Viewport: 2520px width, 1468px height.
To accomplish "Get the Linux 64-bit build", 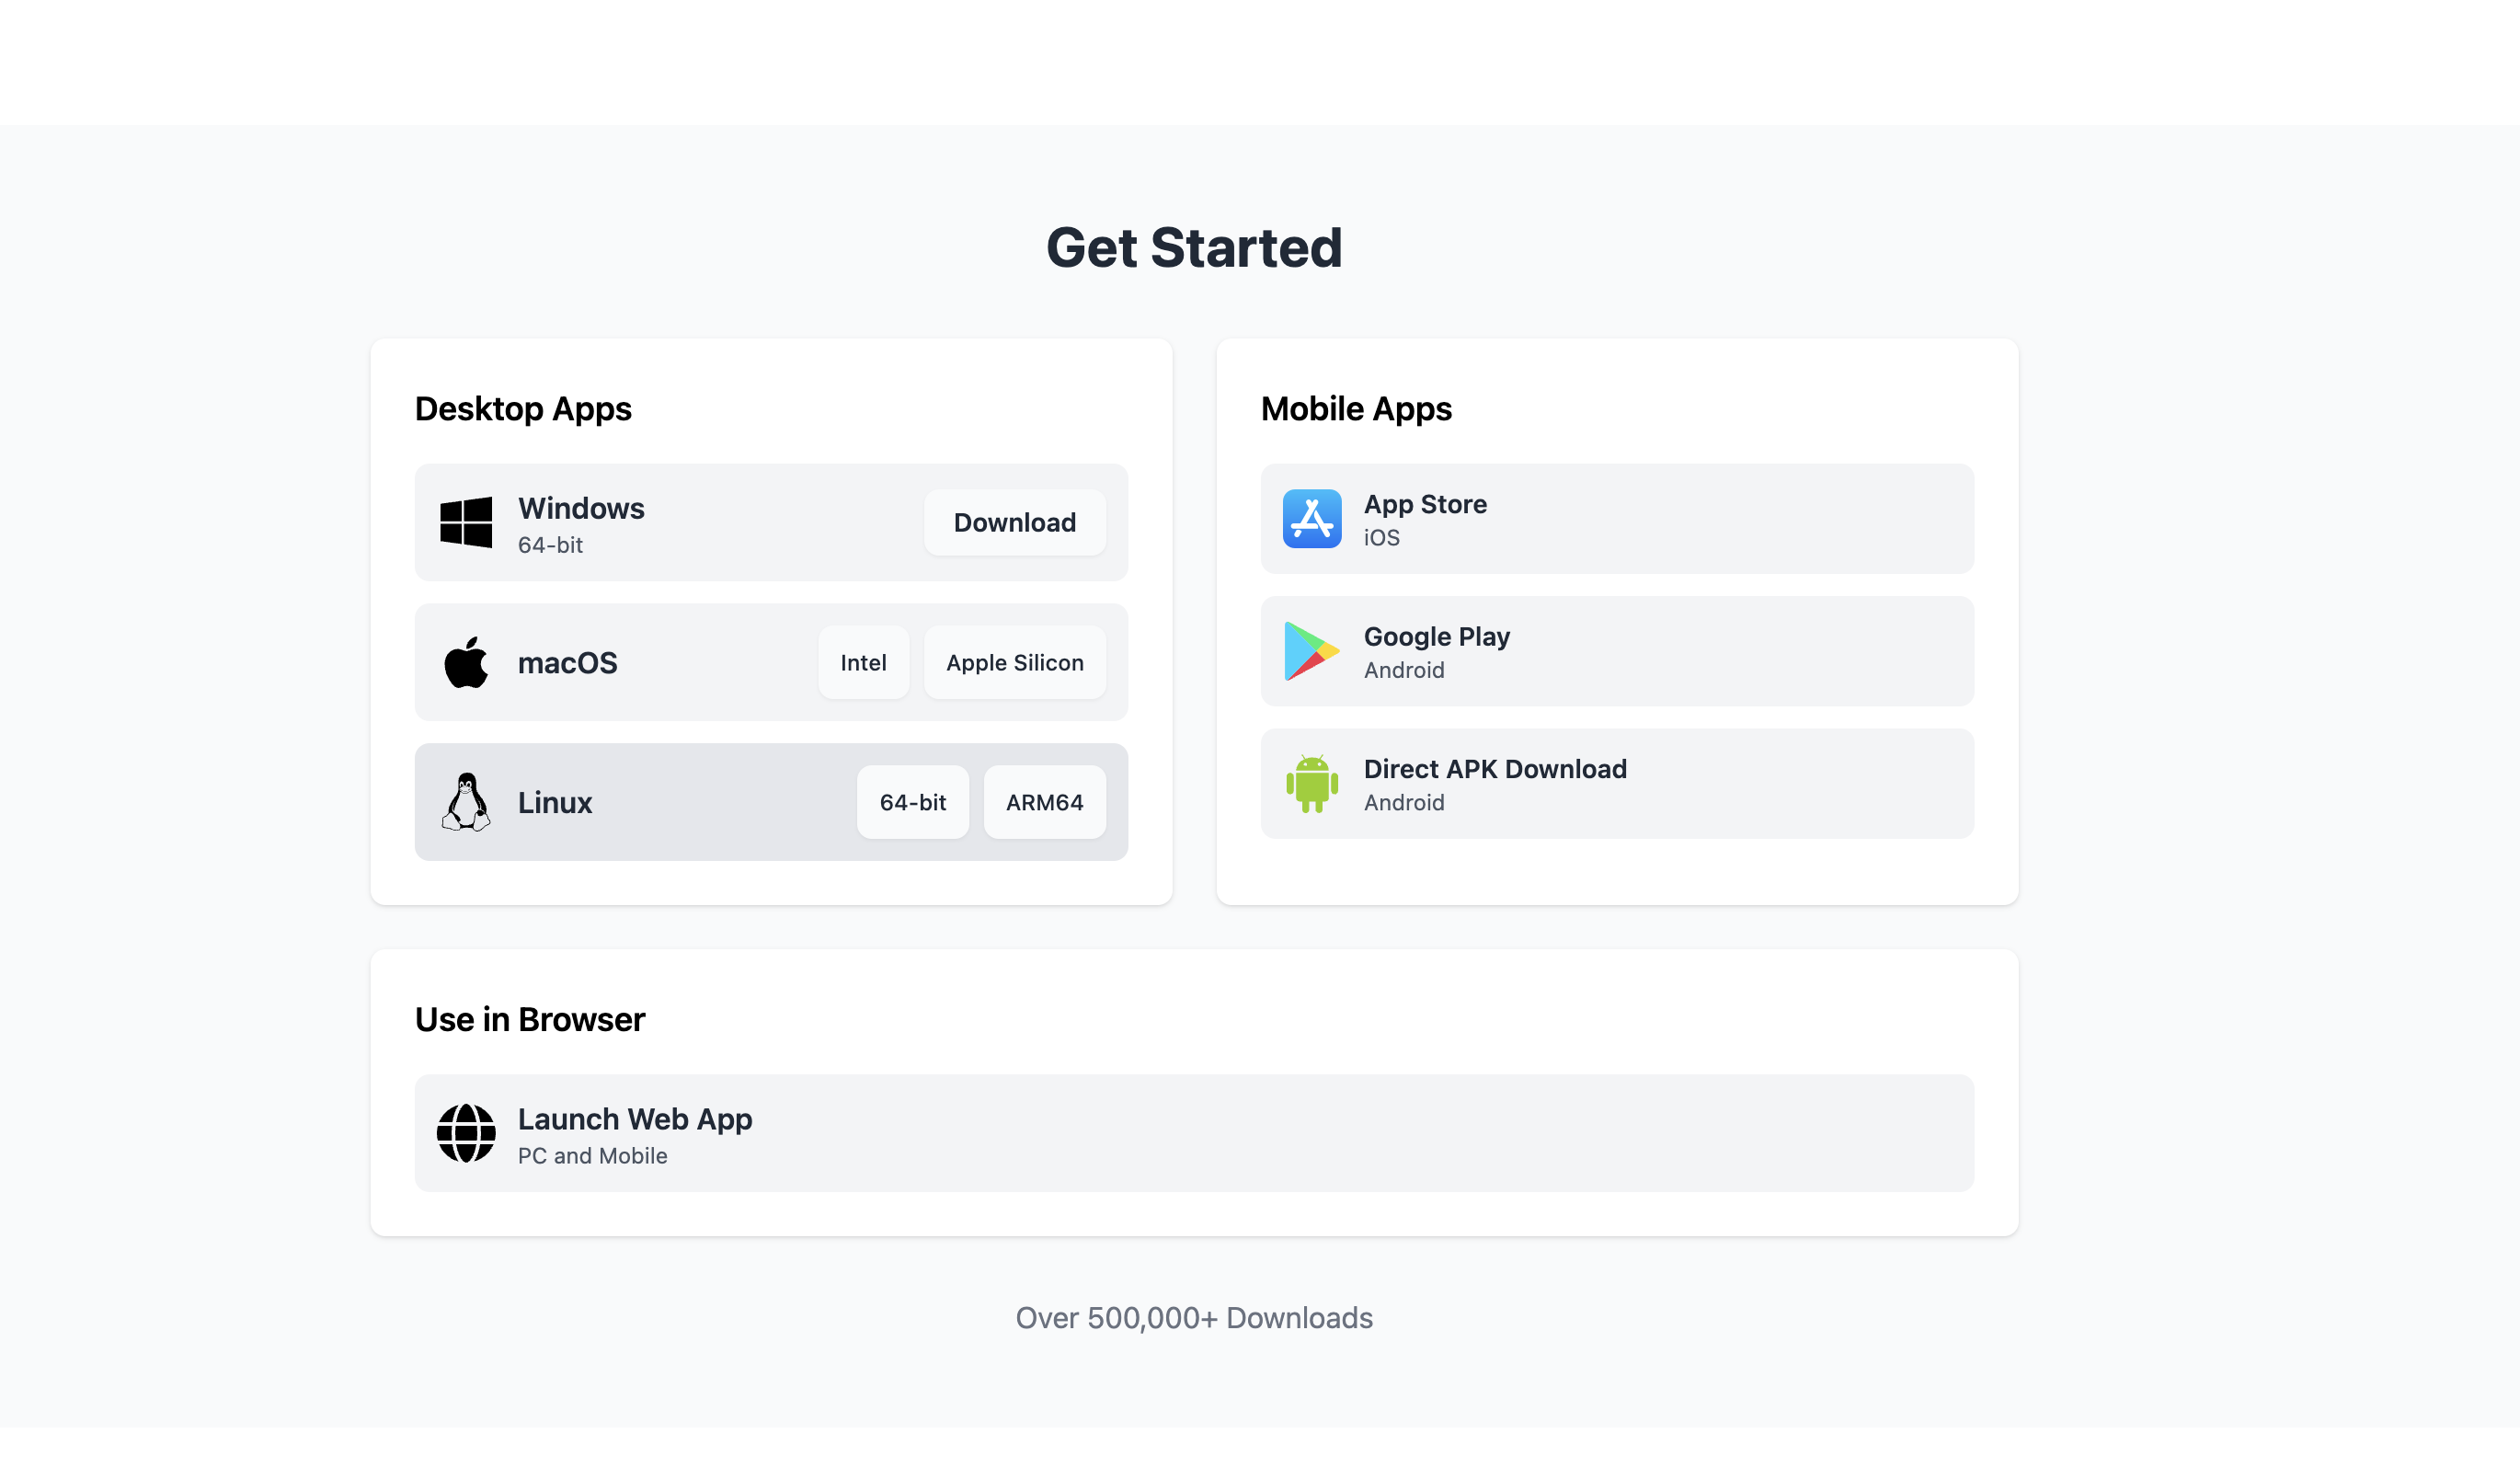I will coord(912,802).
